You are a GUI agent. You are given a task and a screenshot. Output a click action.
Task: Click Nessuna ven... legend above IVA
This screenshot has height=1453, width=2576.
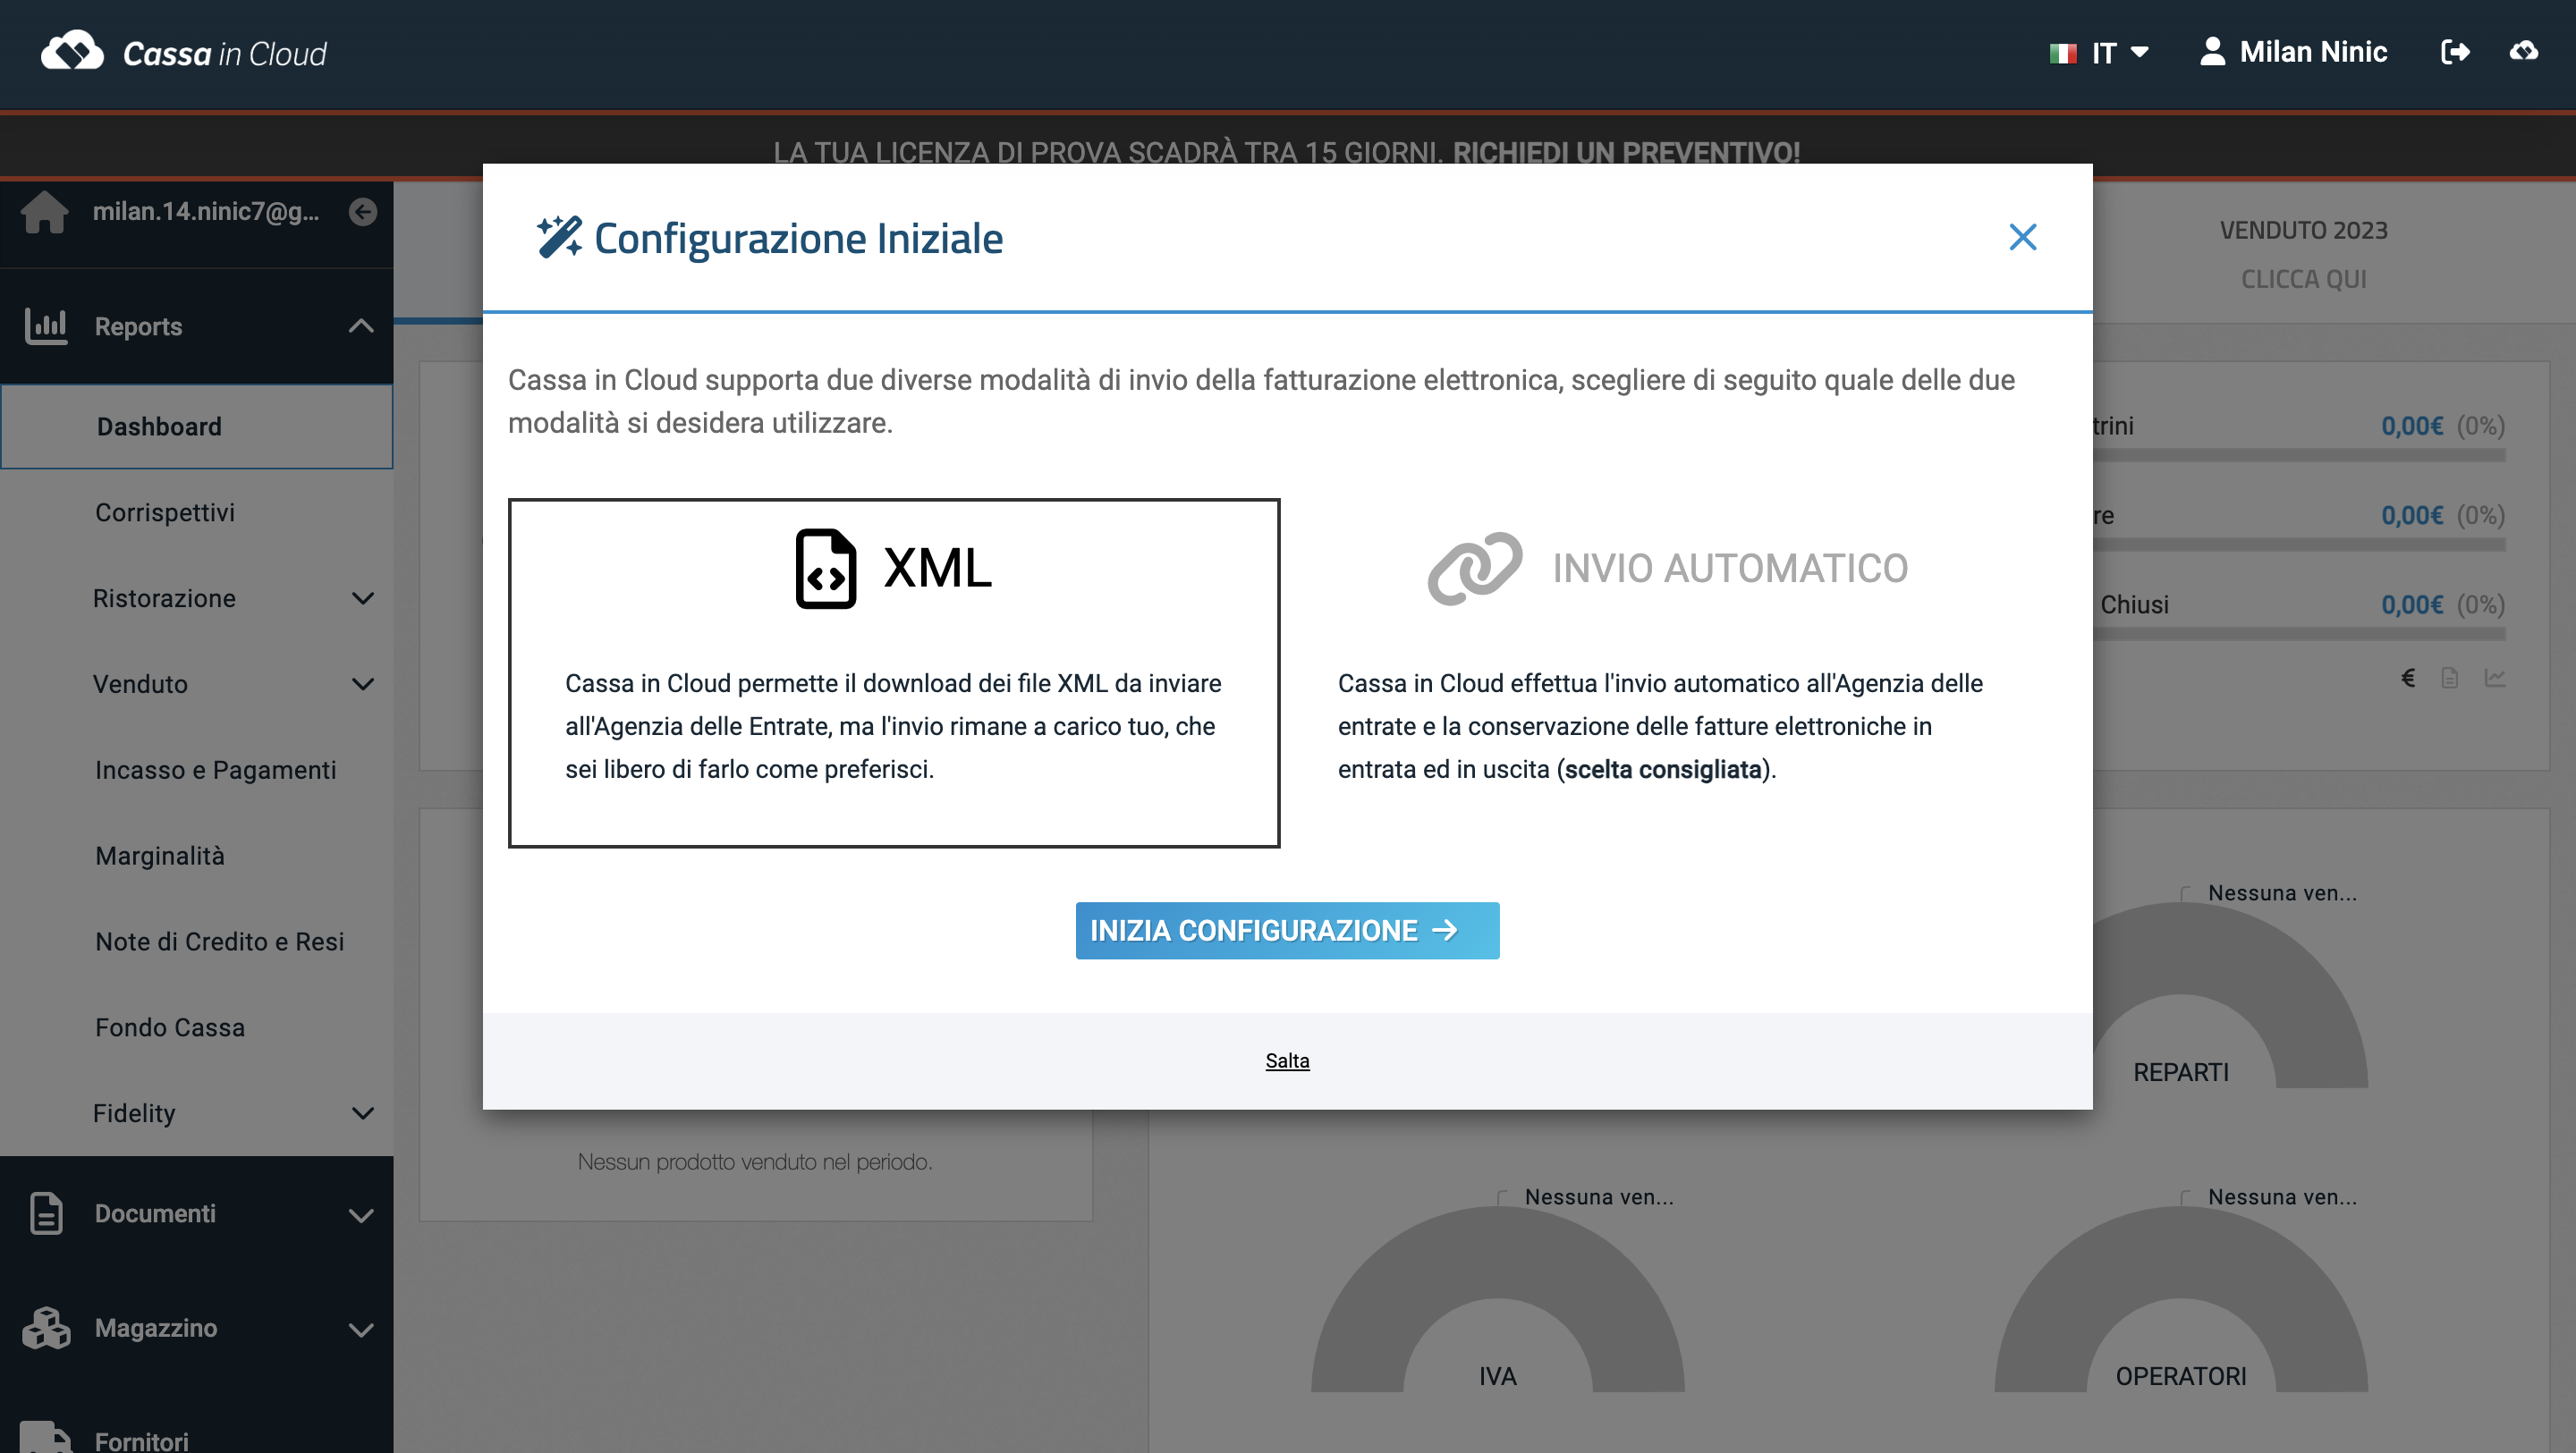point(1598,1196)
